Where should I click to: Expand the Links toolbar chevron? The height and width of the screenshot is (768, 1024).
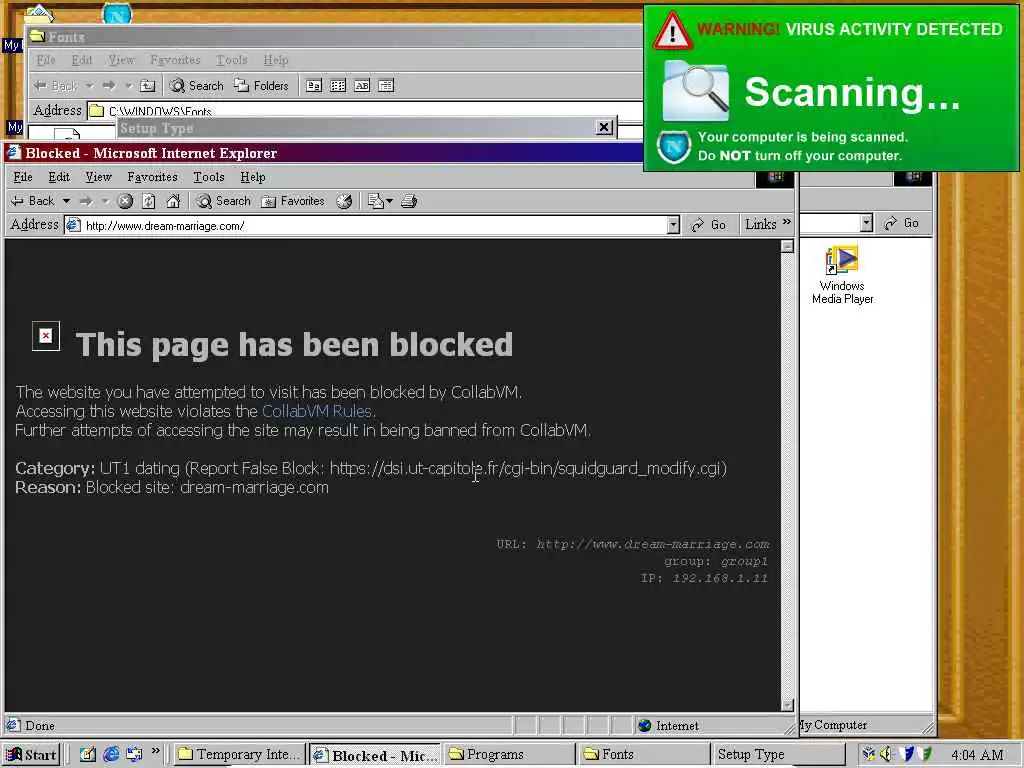pos(787,223)
